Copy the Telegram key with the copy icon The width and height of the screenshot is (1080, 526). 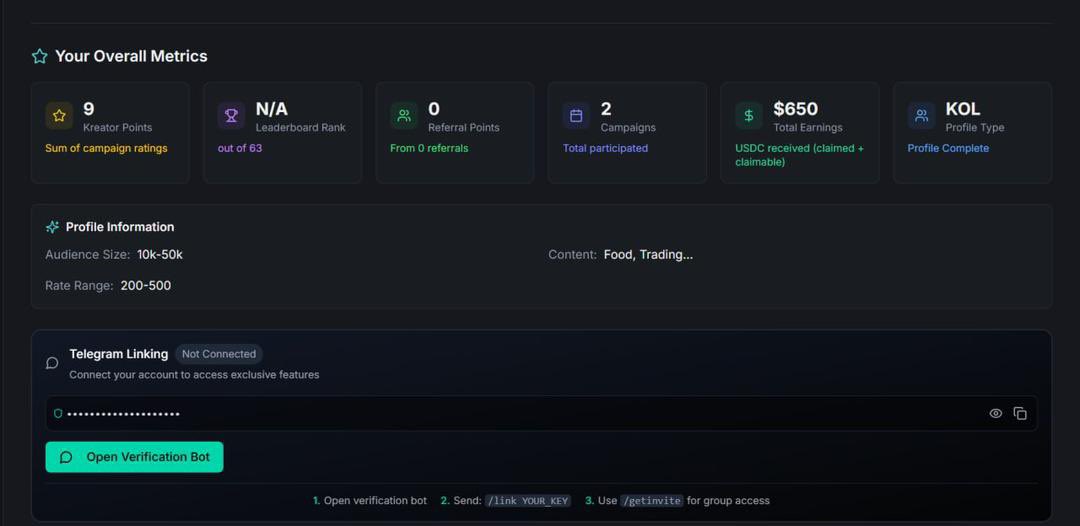click(x=1020, y=414)
